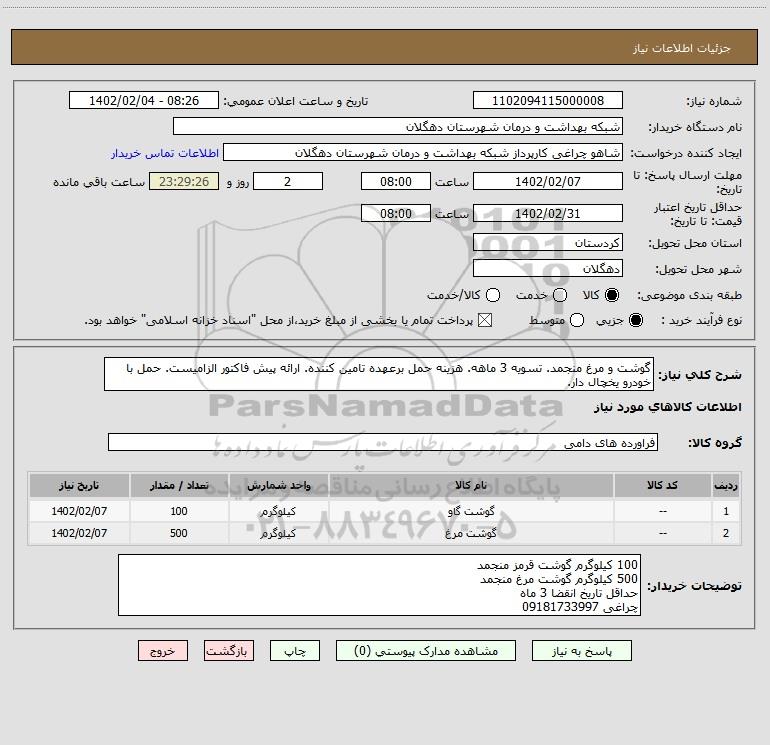Click the تعداد / مقدار column header
Screen dimensions: 770x745
pyautogui.click(x=179, y=486)
